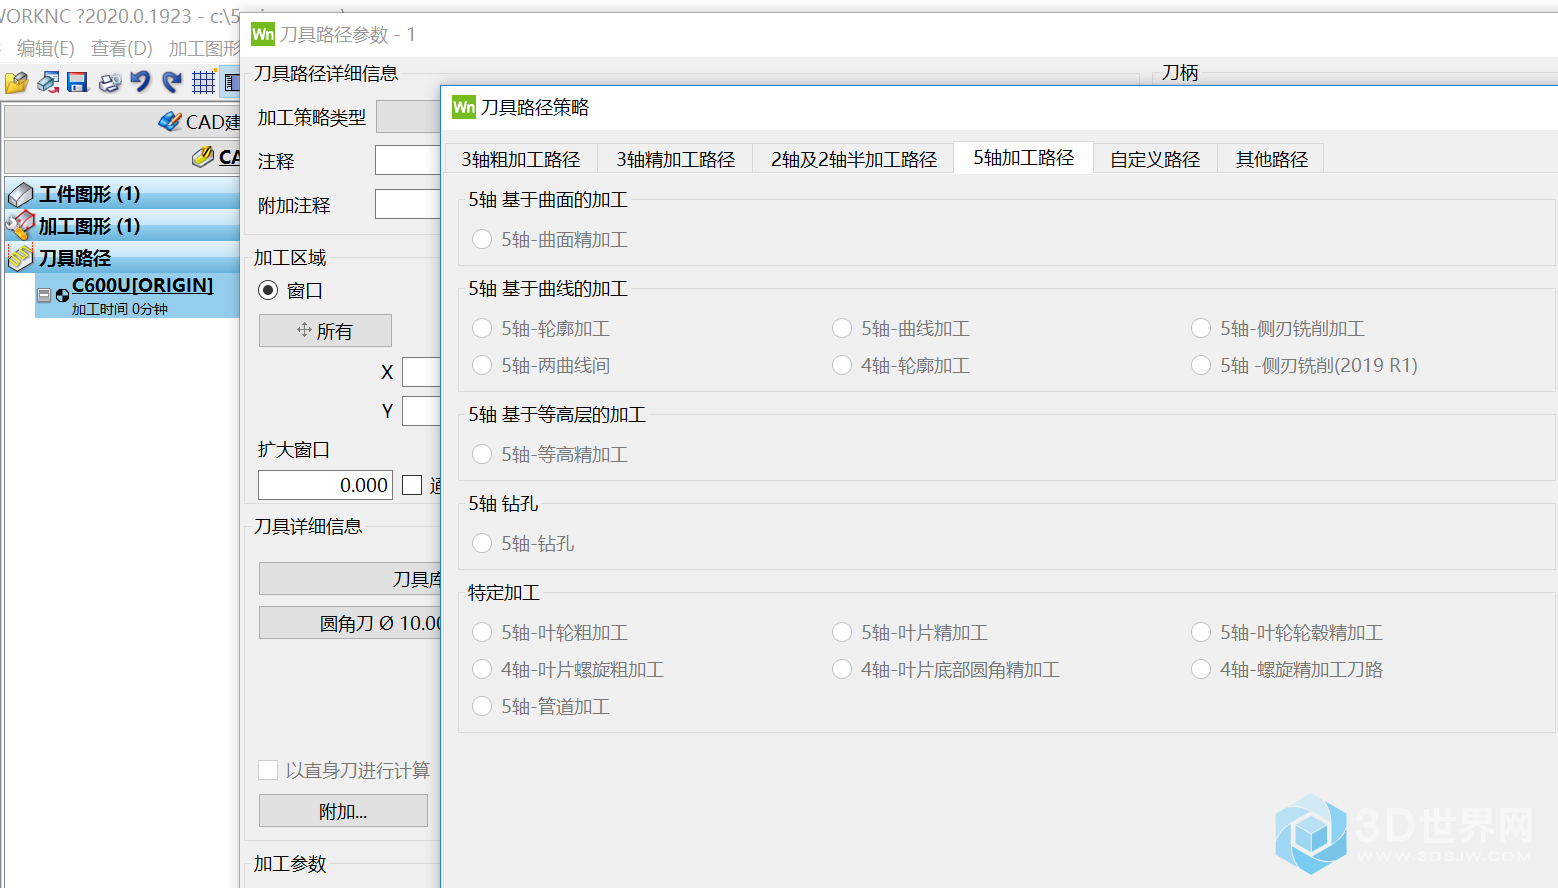Open the 编辑(E) menu

pyautogui.click(x=46, y=48)
